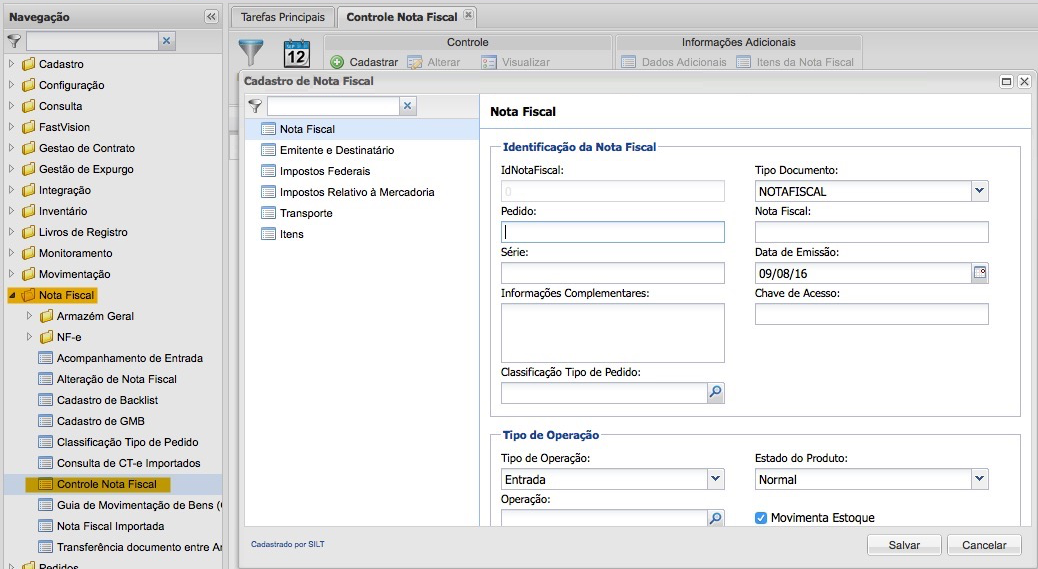Image resolution: width=1038 pixels, height=569 pixels.
Task: Click the large funnel filter icon in the toolbar
Action: pos(251,52)
